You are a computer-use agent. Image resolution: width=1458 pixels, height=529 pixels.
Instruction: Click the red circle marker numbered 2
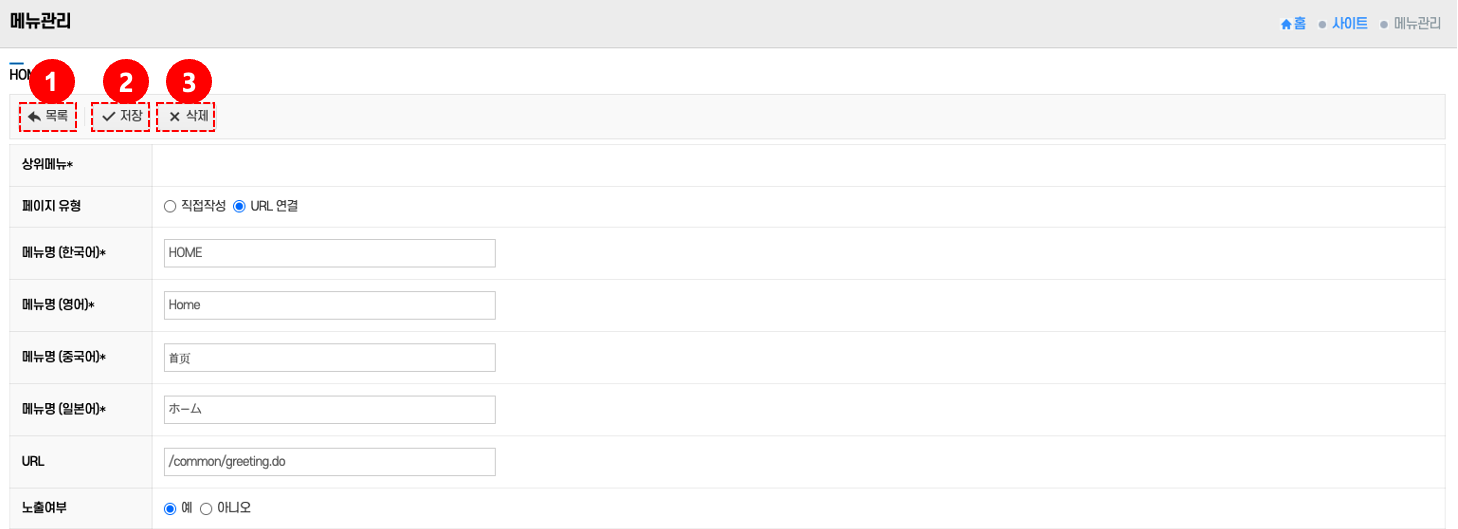126,81
